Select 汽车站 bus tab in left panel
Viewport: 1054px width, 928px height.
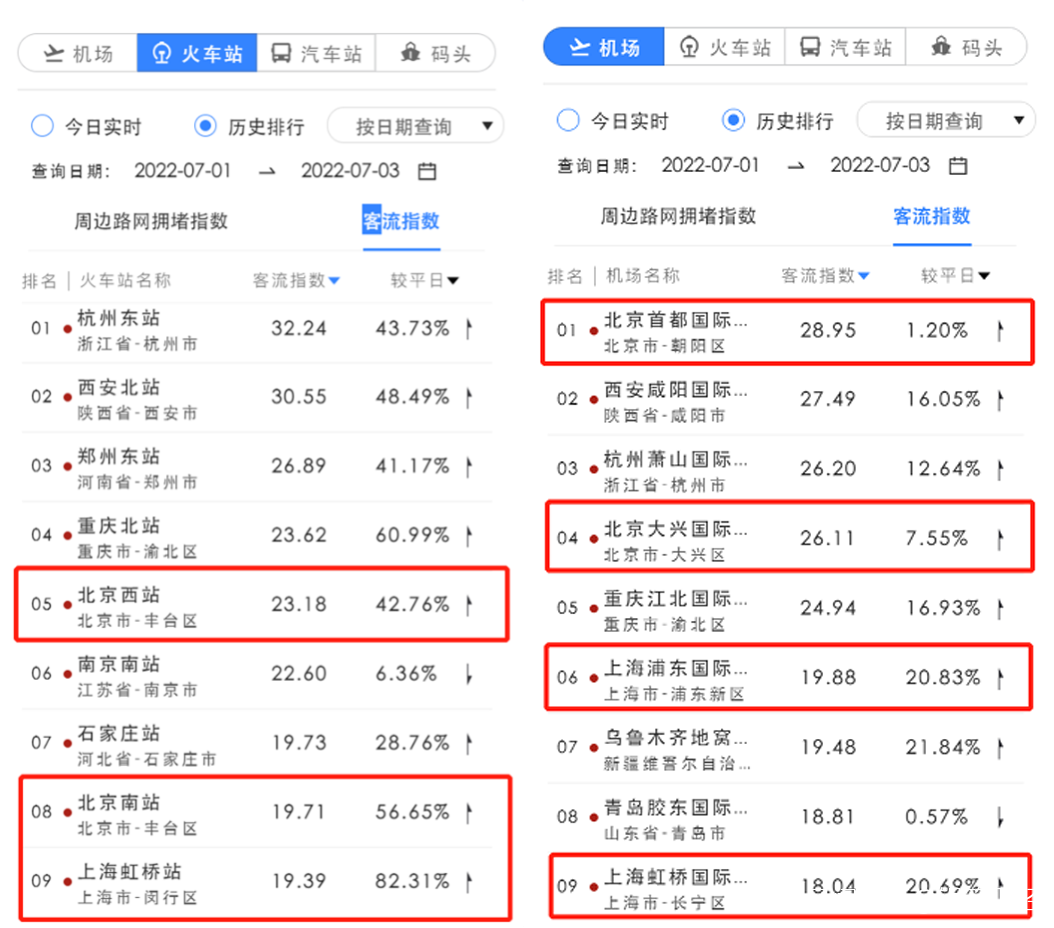(316, 53)
